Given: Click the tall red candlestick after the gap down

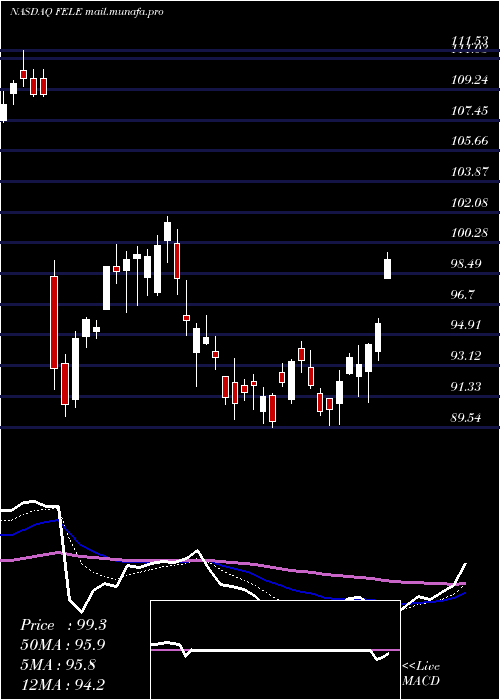Looking at the screenshot, I should pos(54,322).
